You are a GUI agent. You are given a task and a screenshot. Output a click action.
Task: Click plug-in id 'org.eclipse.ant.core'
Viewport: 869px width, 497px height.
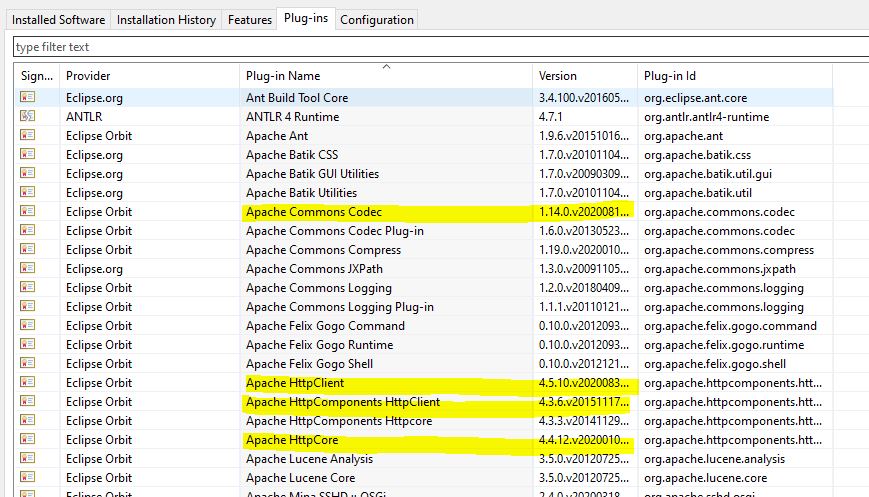[x=696, y=98]
